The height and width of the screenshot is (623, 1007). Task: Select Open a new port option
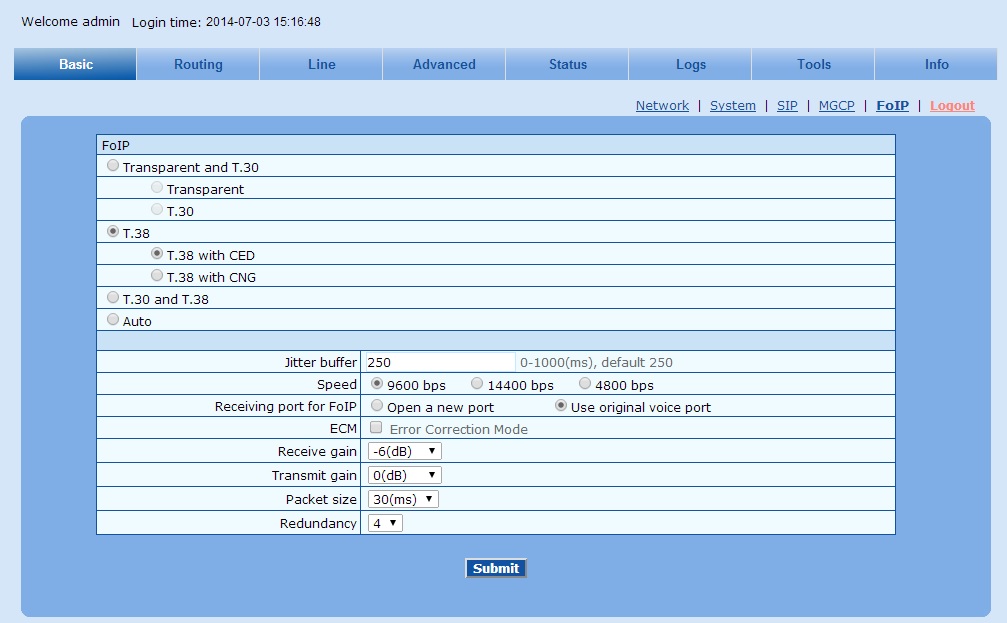(x=377, y=406)
